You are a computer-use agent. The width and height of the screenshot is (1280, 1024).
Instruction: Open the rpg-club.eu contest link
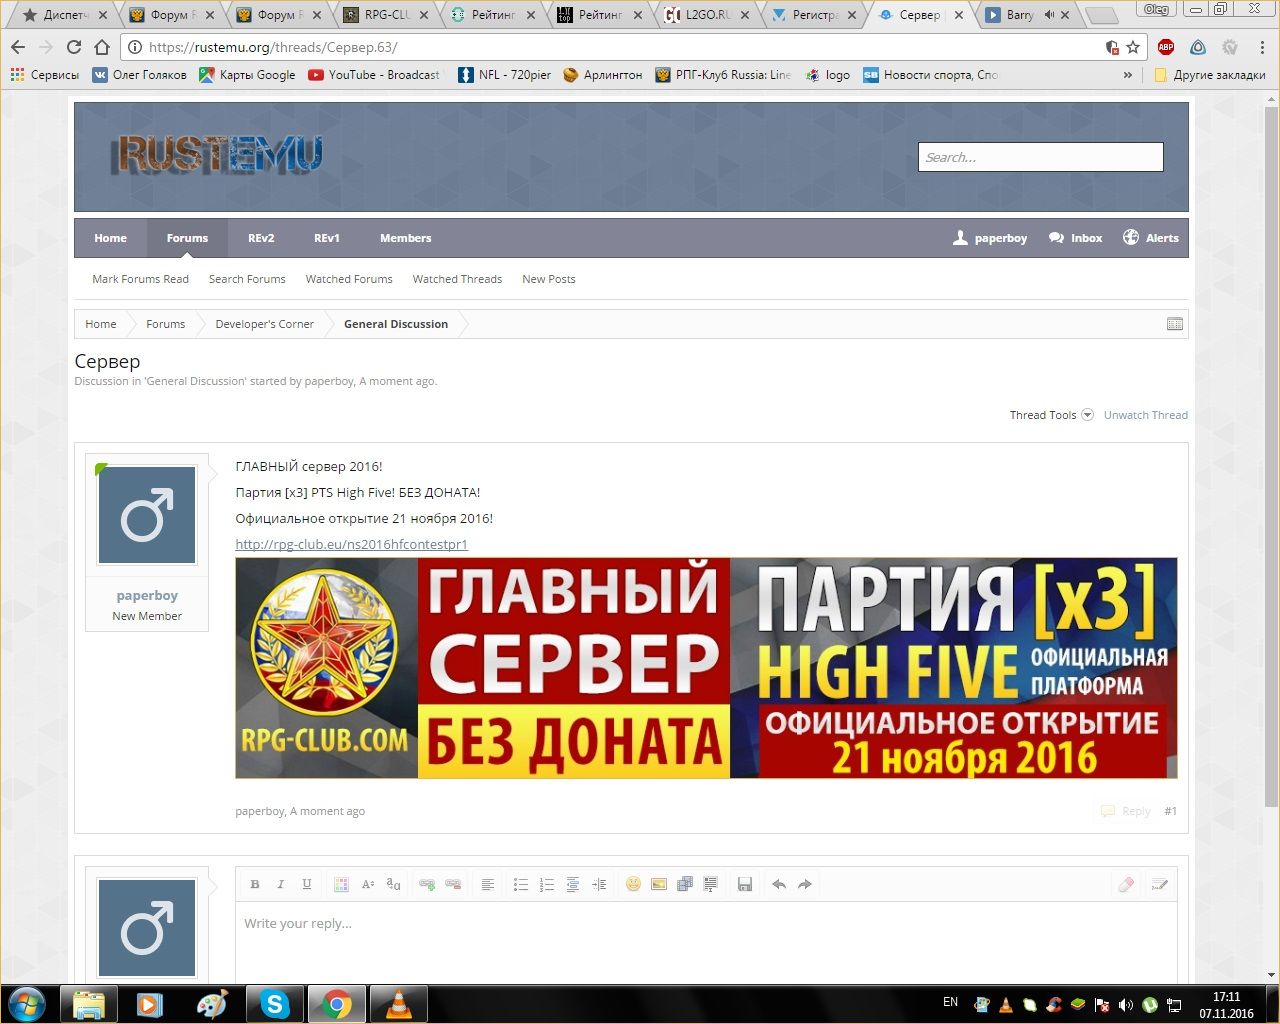pos(352,544)
